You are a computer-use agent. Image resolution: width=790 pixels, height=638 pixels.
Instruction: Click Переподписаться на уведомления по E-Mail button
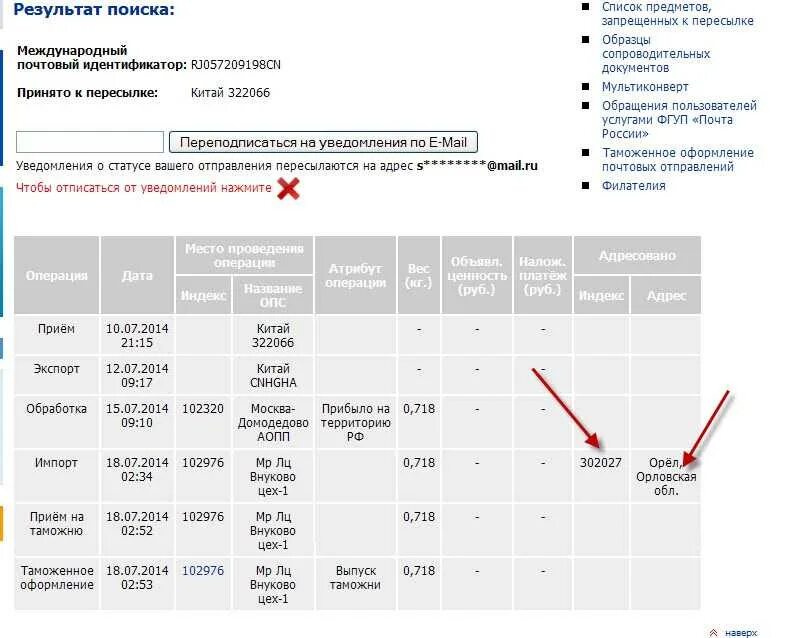click(323, 142)
